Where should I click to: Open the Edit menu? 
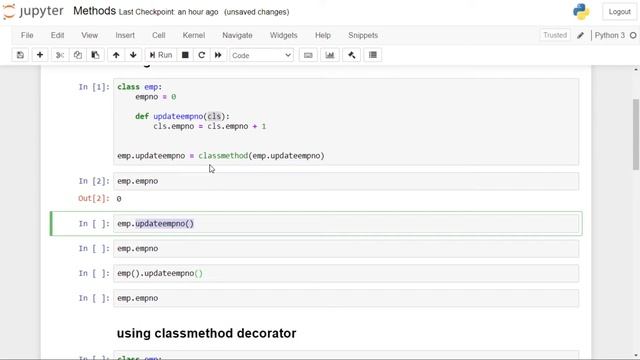[58, 36]
